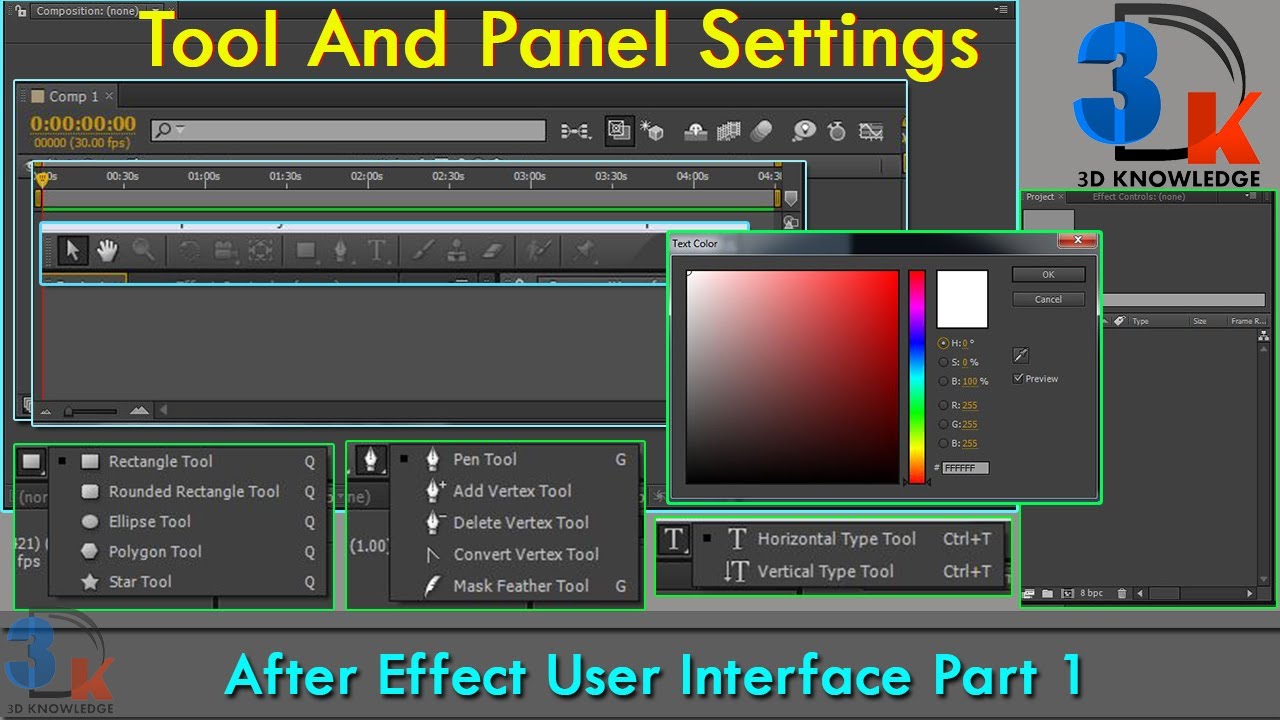Viewport: 1280px width, 720px height.
Task: Select the Puppet Pin tool
Action: point(584,250)
